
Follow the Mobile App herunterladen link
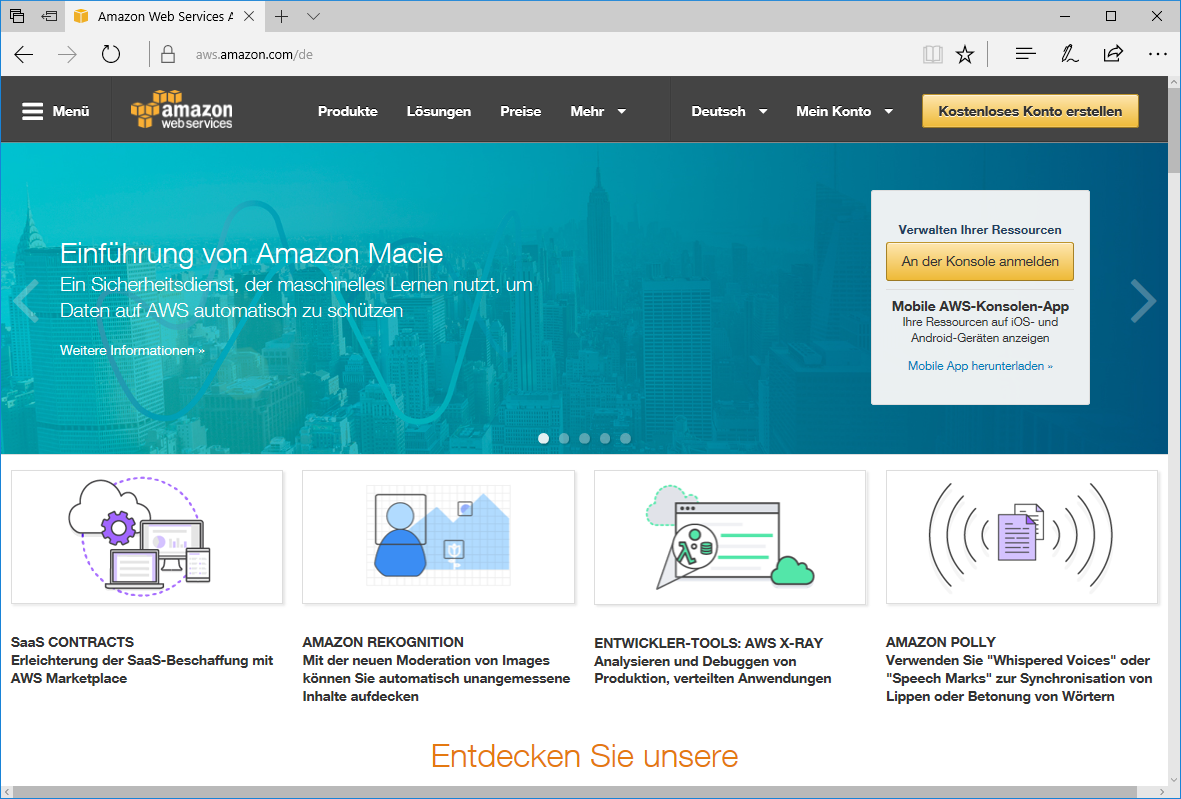[x=979, y=366]
